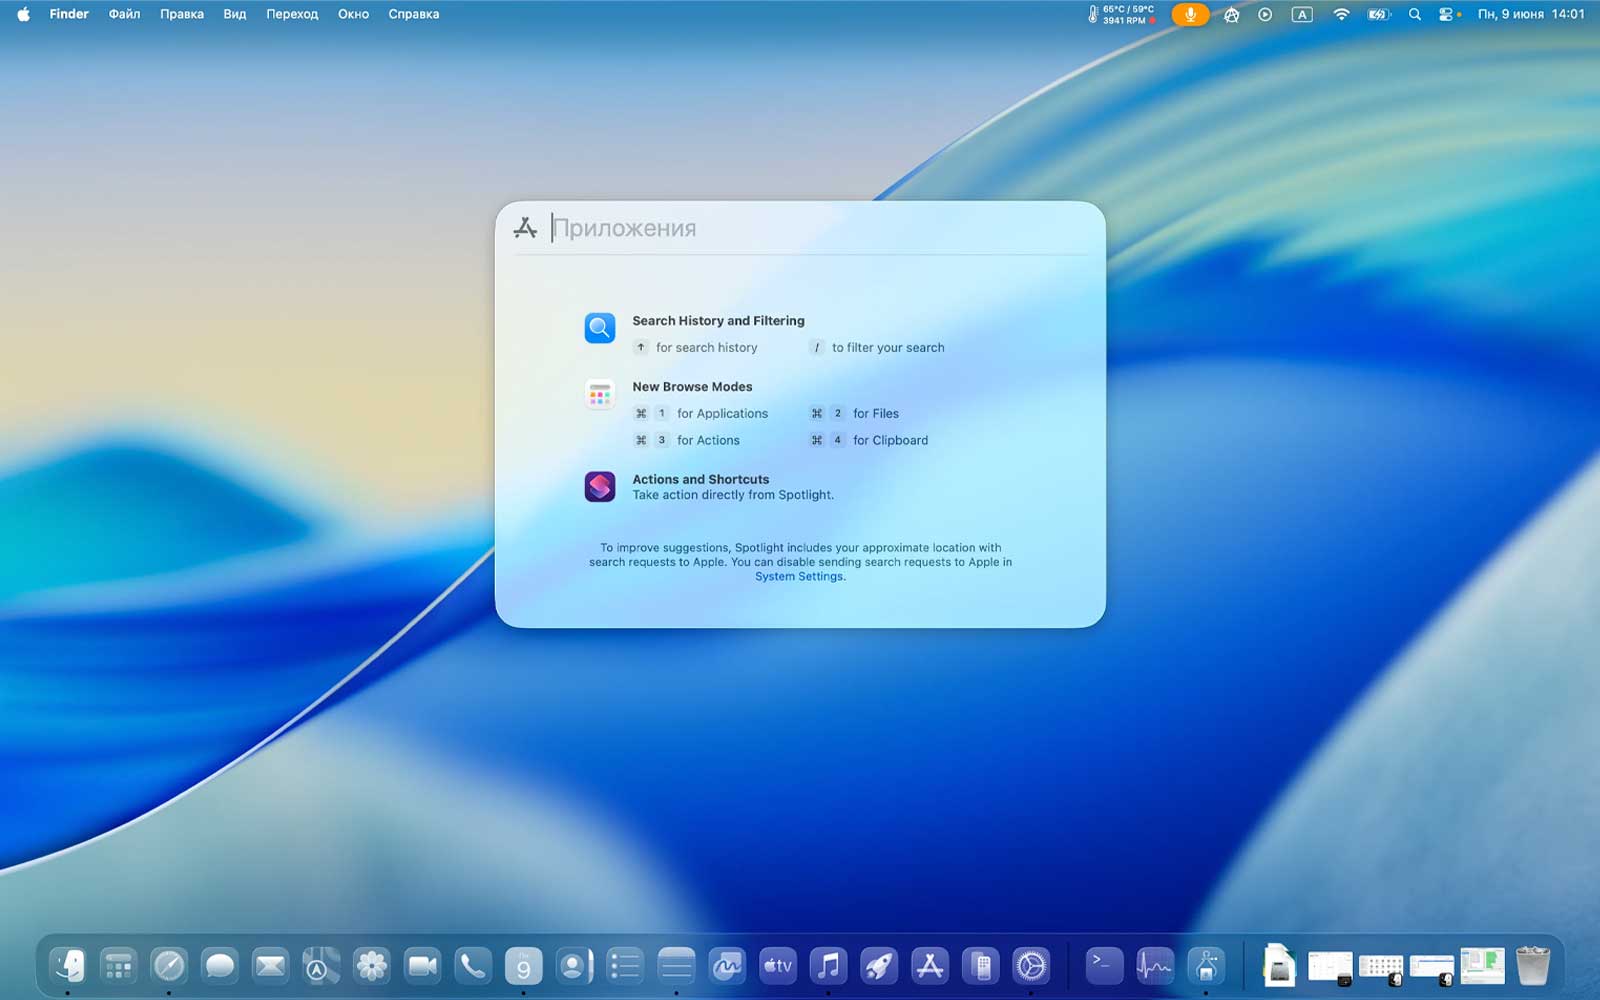Click the New Browse Modes icon
1600x1000 pixels.
(600, 393)
